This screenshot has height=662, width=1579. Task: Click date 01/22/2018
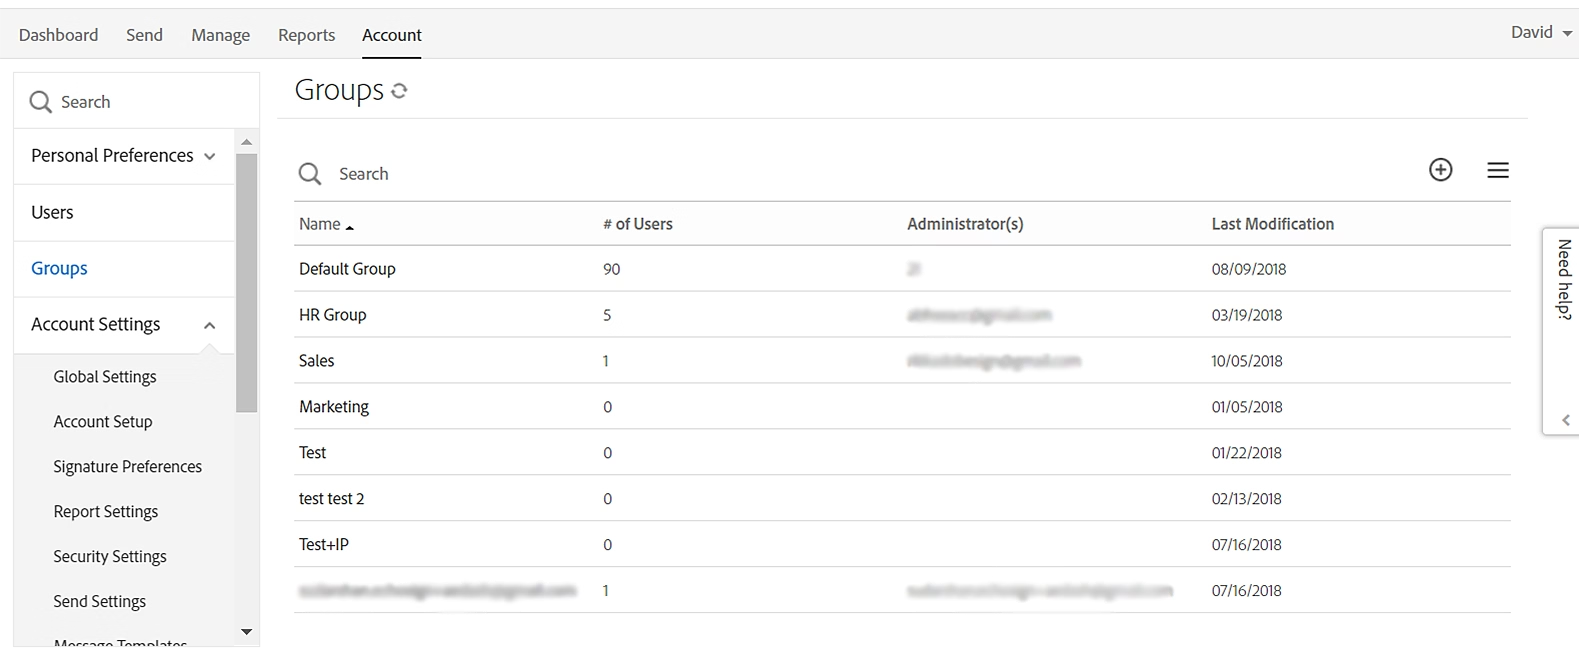tap(1246, 454)
